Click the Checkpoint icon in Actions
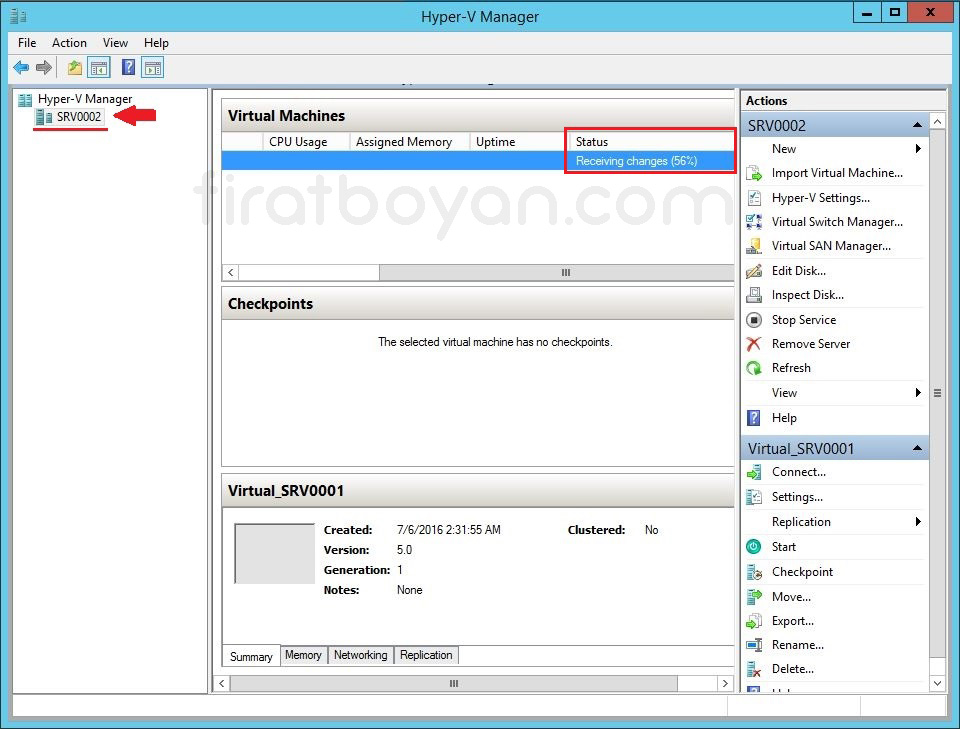Screen dimensions: 960x729 pos(754,572)
